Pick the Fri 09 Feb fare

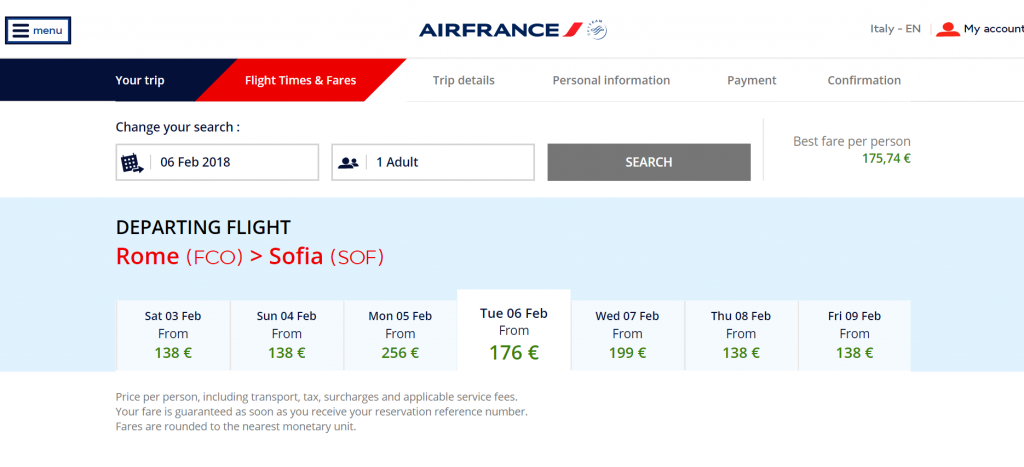[x=854, y=335]
